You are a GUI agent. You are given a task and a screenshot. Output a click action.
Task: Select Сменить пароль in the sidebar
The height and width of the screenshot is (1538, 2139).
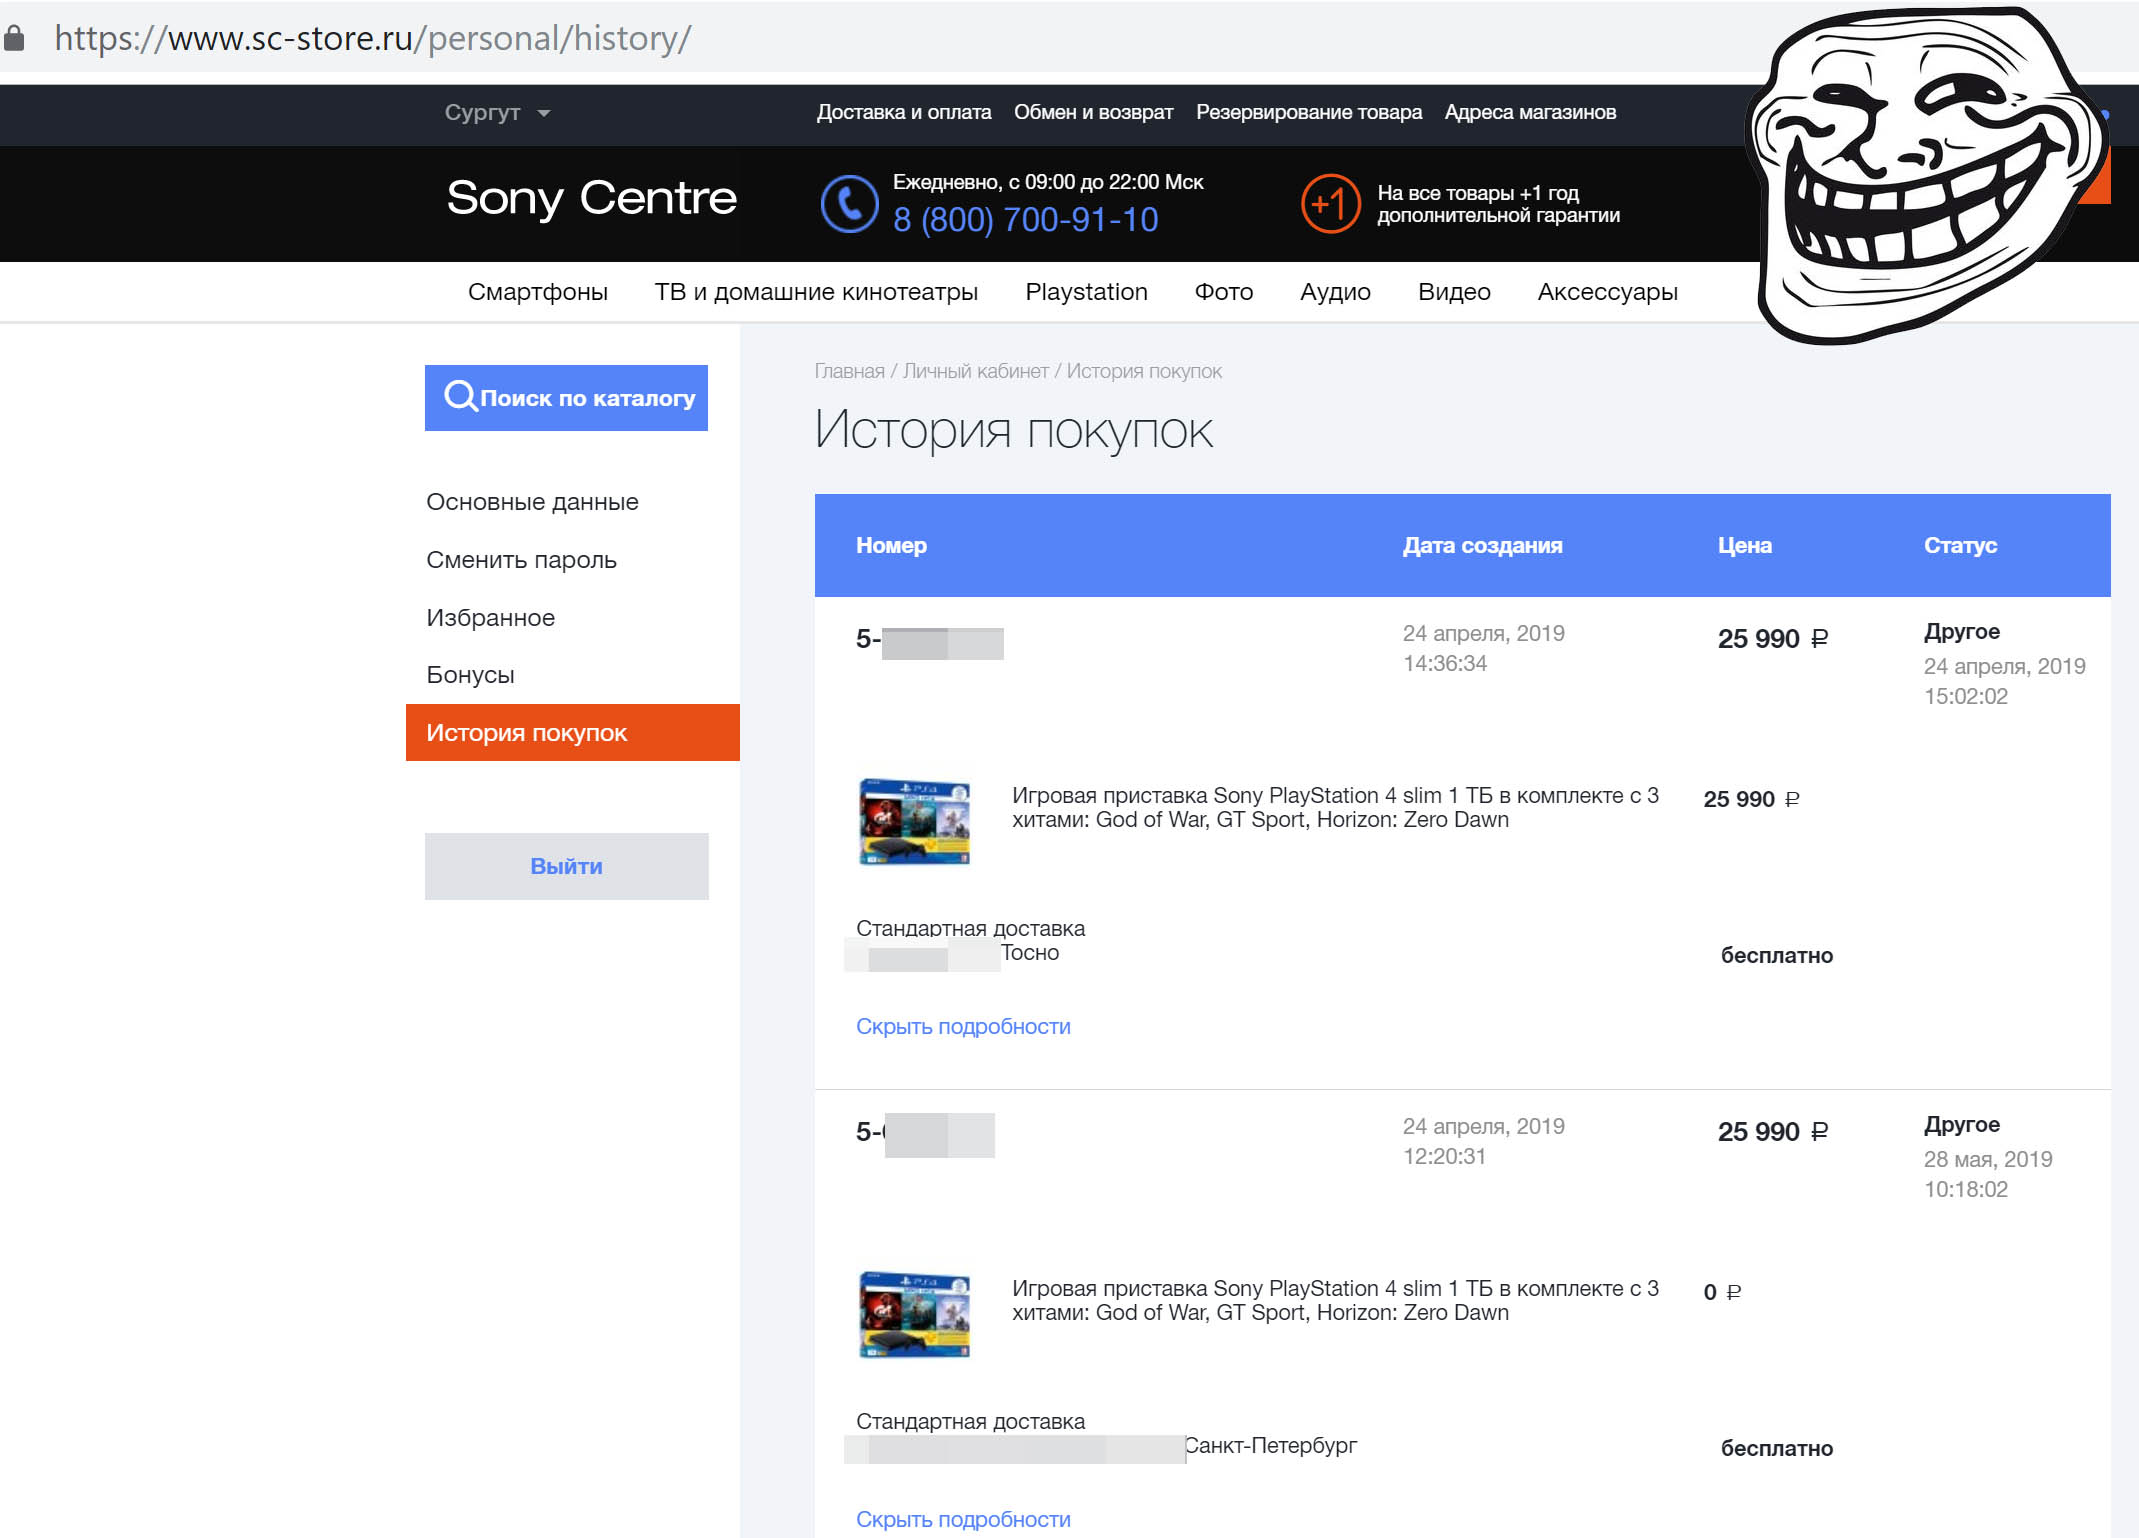point(521,560)
